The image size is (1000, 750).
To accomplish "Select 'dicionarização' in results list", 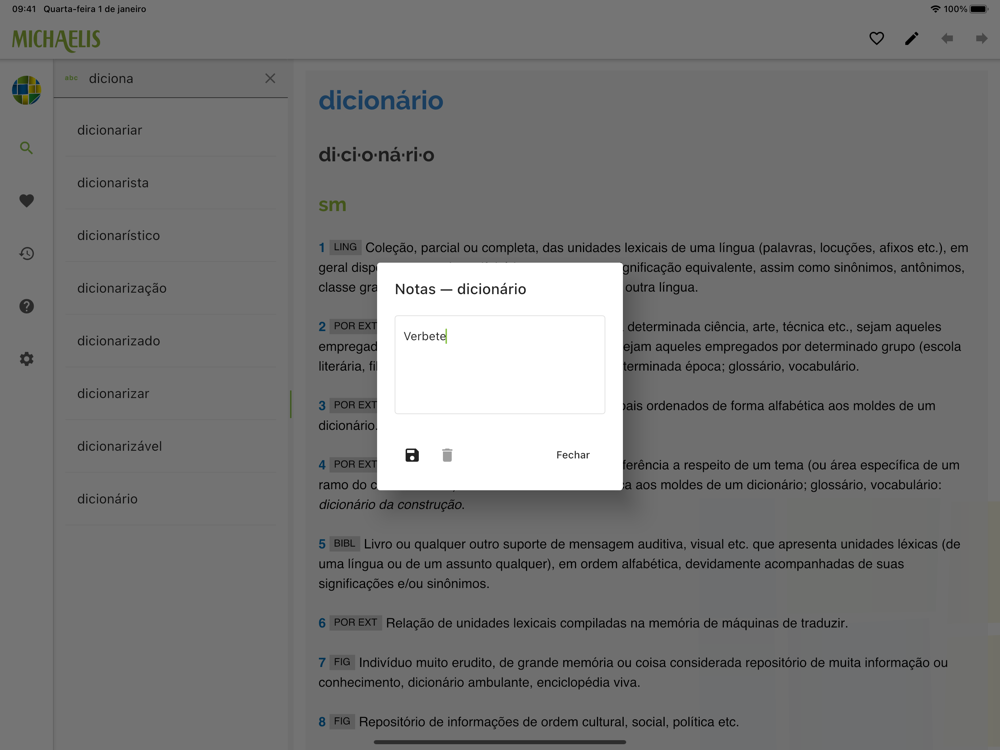I will [x=171, y=288].
